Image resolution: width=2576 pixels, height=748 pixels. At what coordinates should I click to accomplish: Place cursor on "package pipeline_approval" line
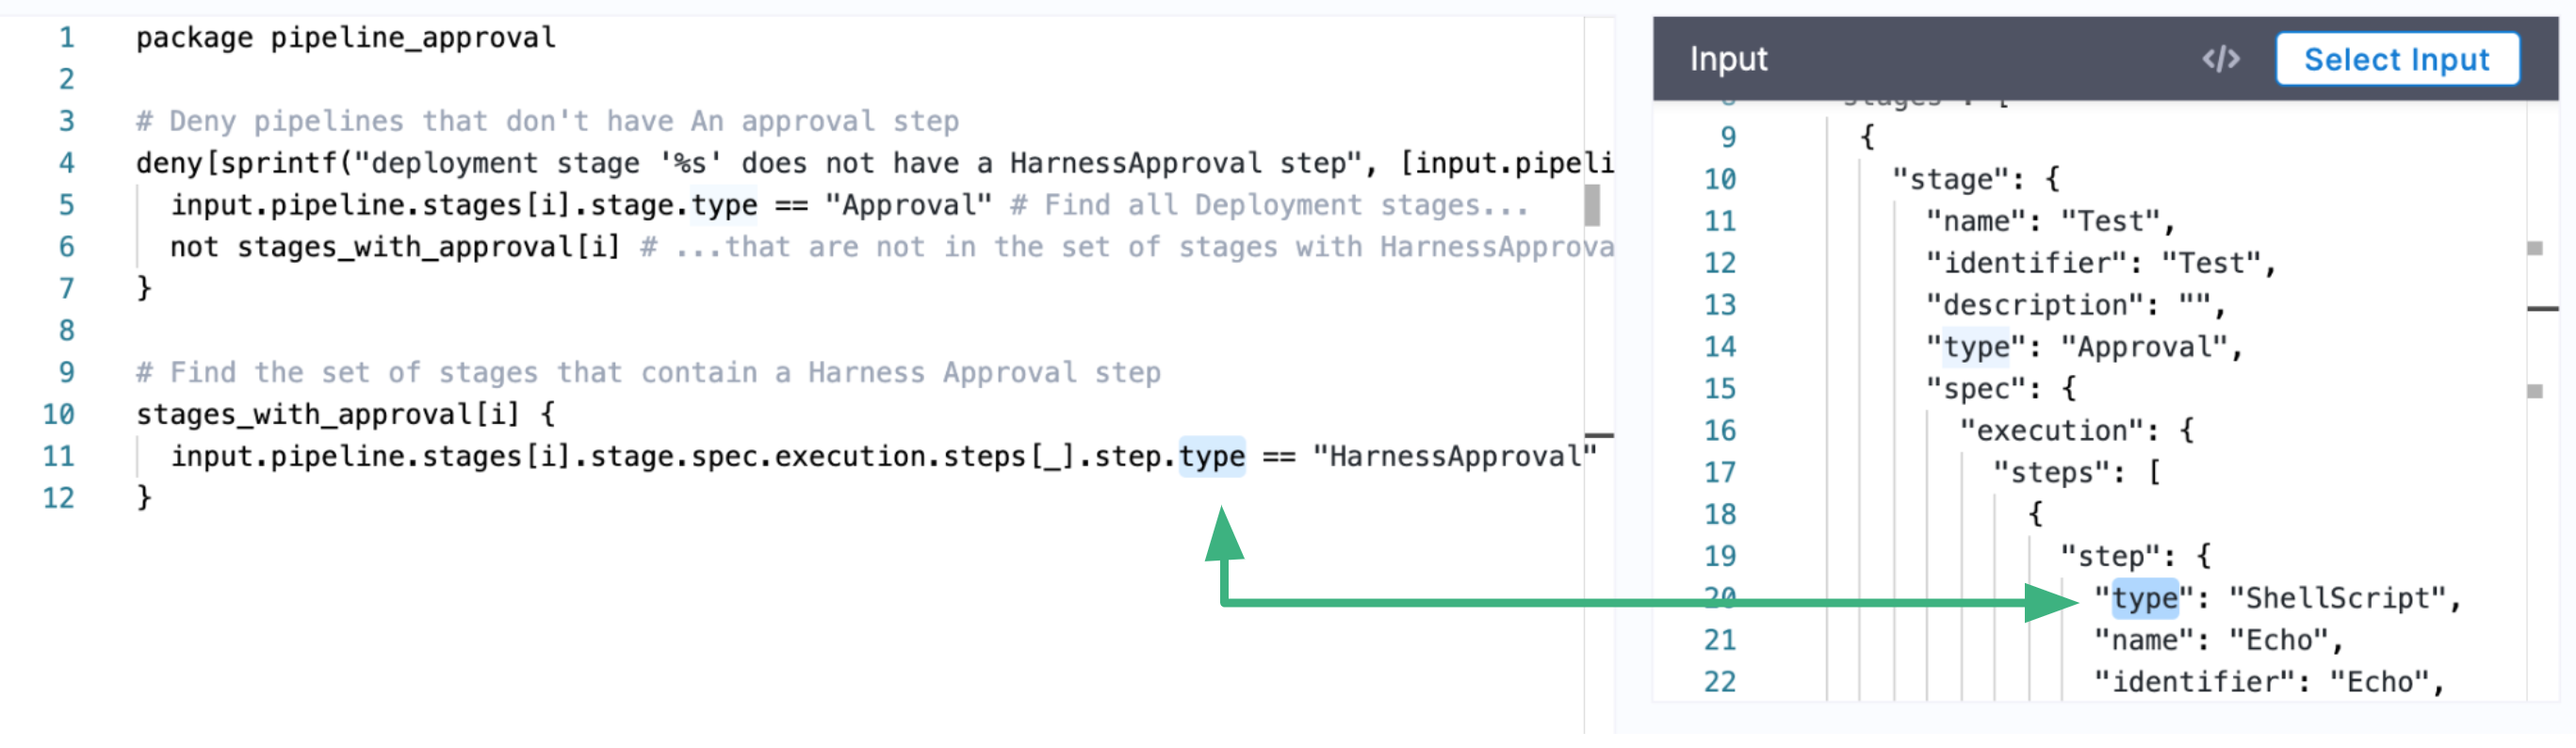pos(345,38)
